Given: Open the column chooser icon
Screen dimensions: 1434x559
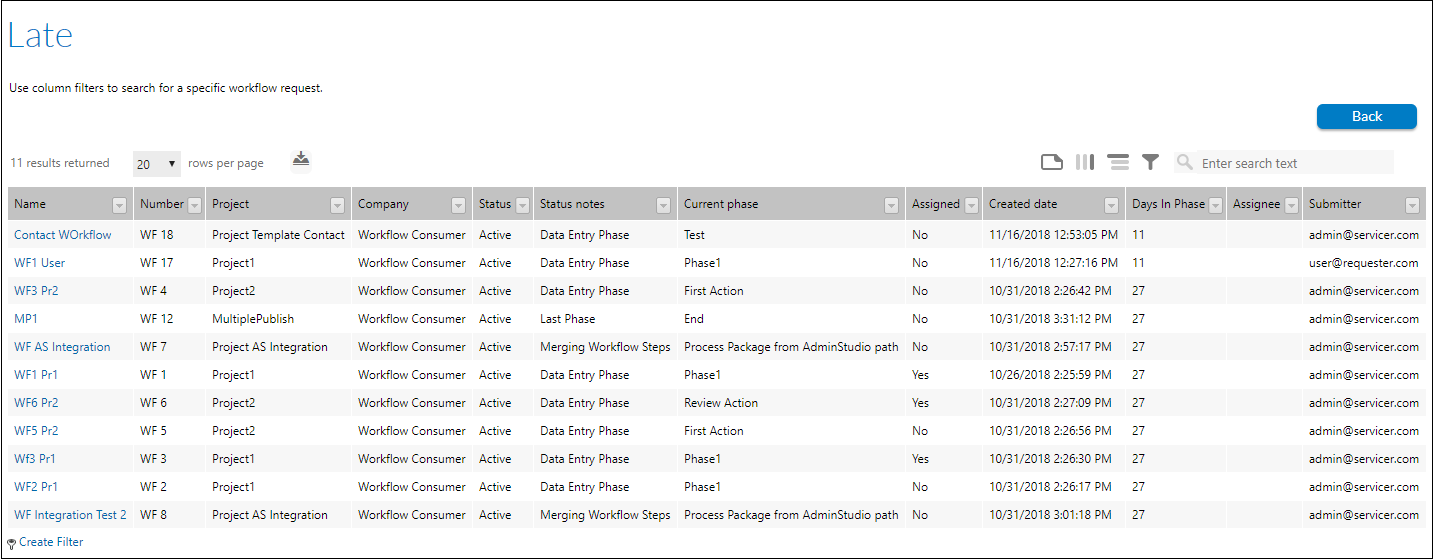Looking at the screenshot, I should click(1085, 162).
